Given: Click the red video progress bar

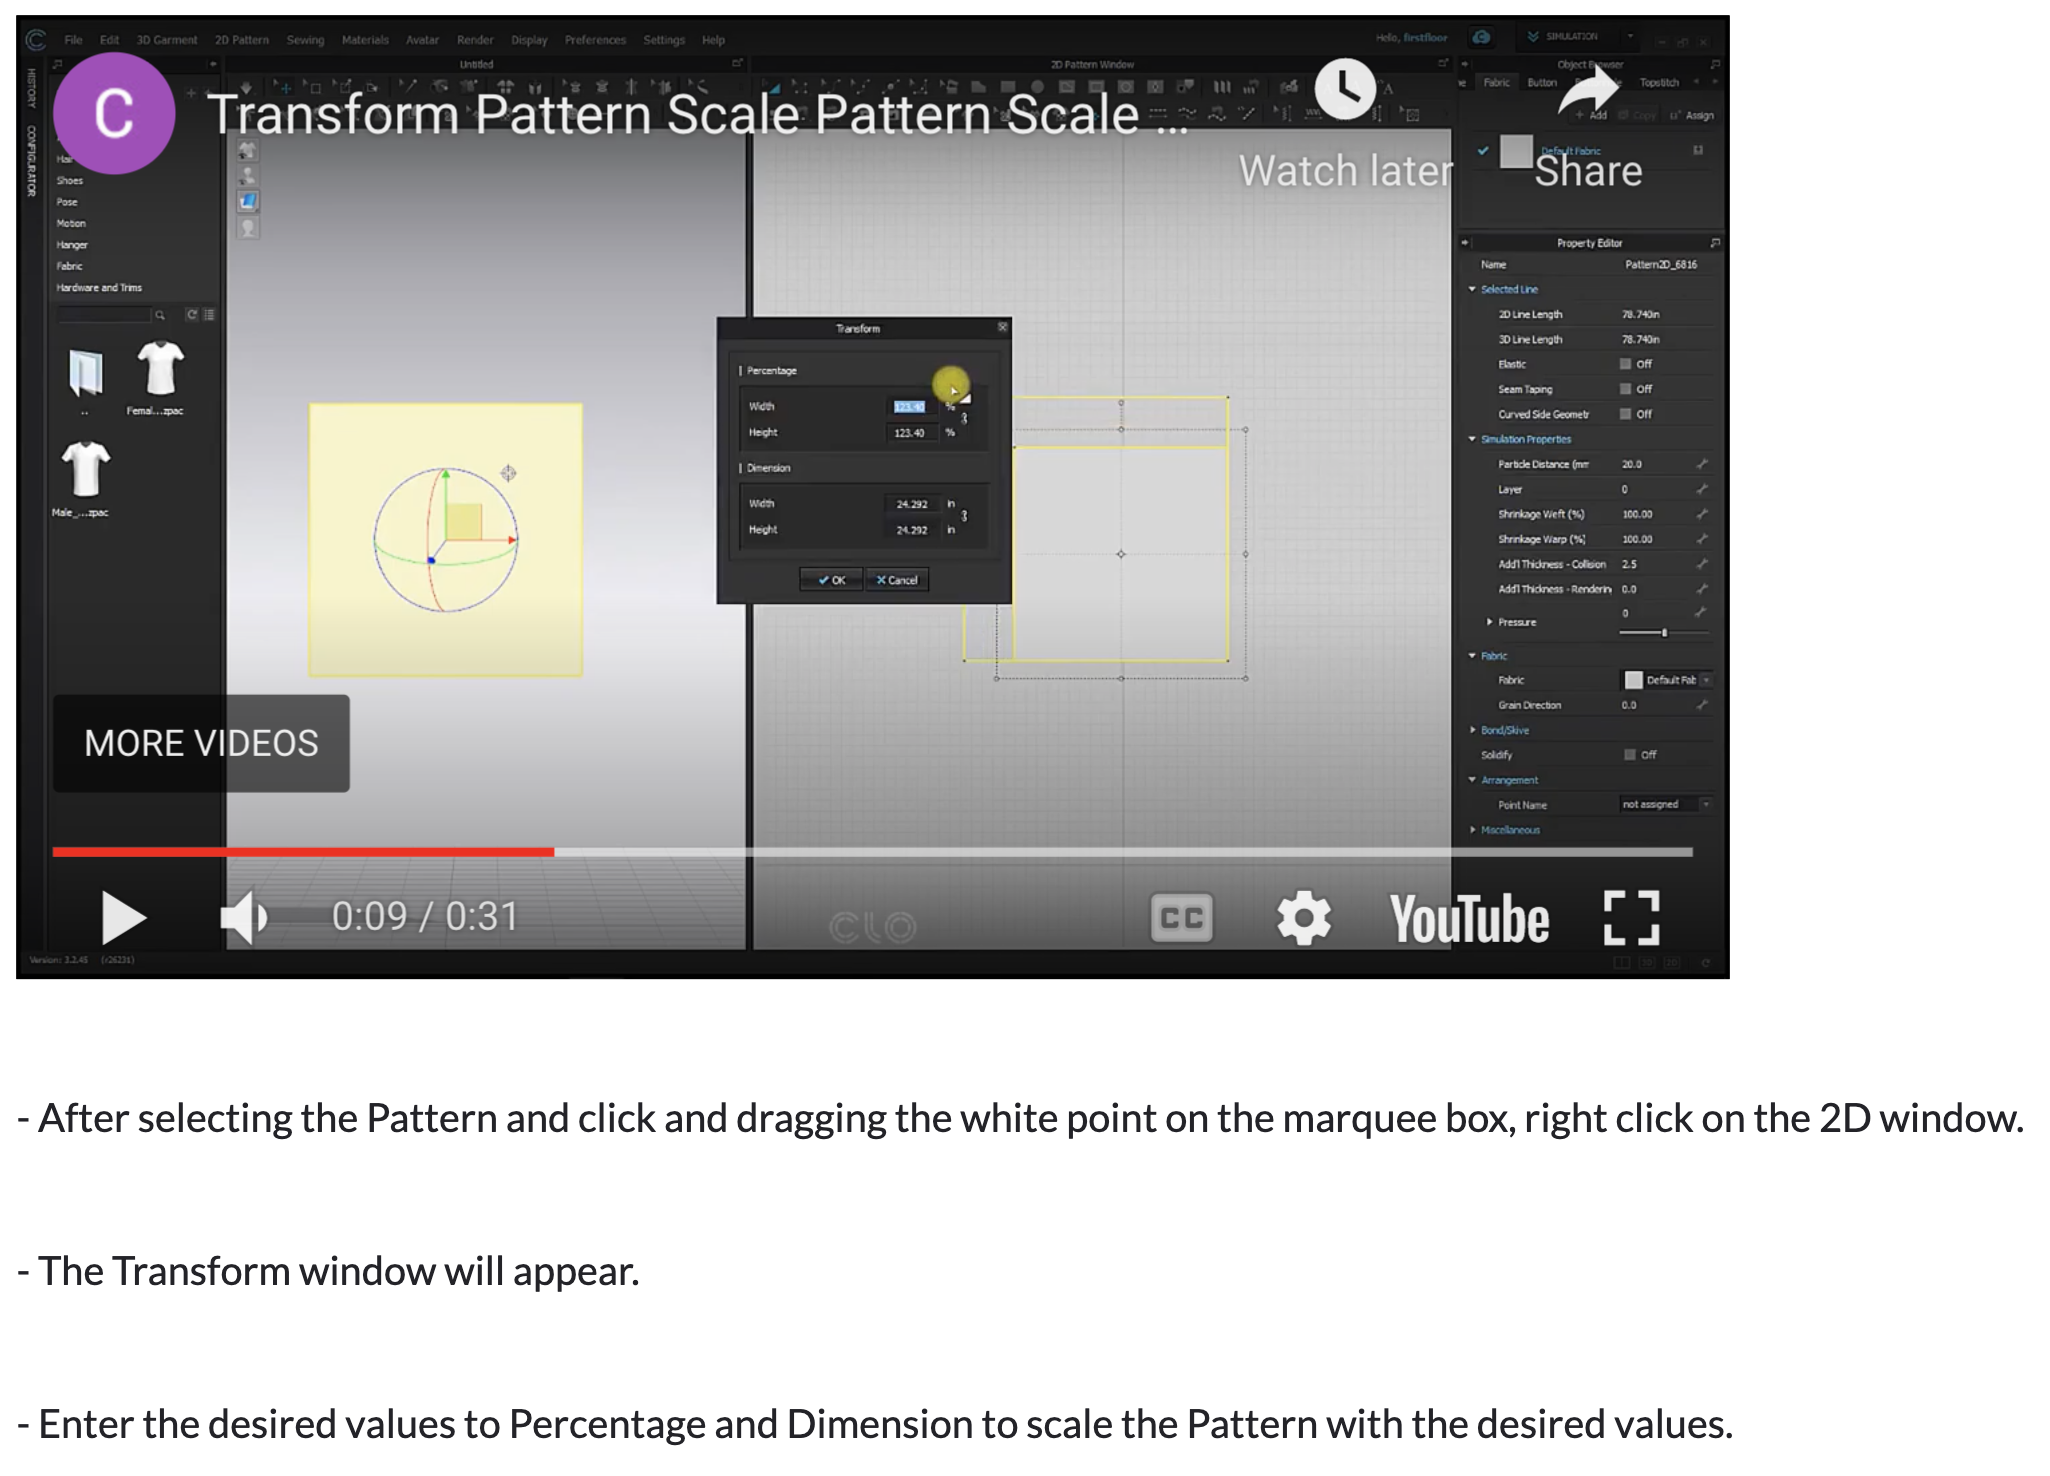Looking at the screenshot, I should 303,852.
